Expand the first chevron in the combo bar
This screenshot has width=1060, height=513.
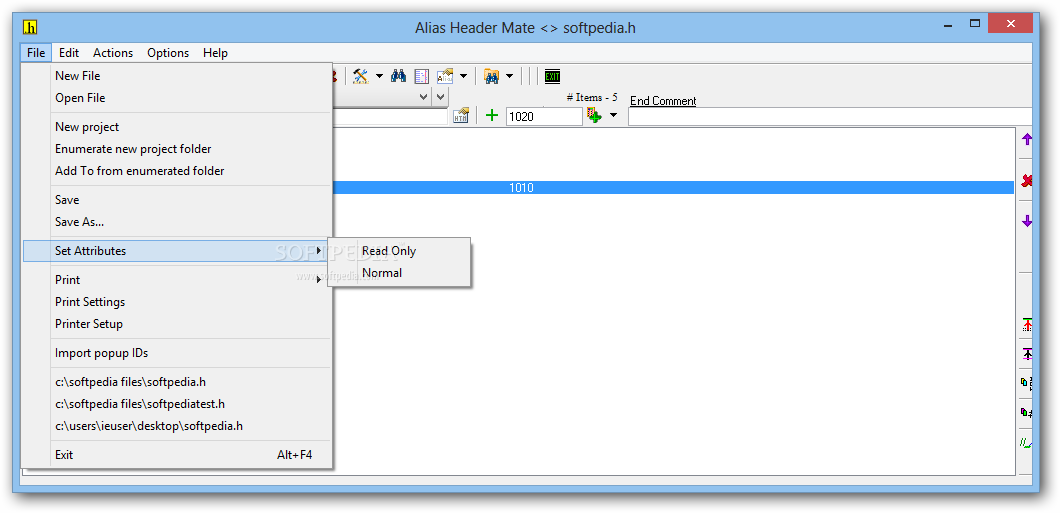tap(424, 97)
